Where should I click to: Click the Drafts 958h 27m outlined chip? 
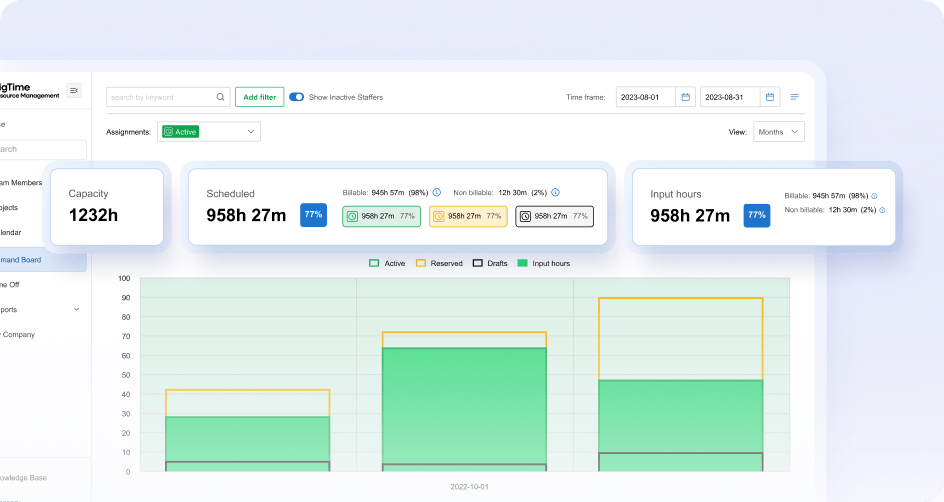554,217
